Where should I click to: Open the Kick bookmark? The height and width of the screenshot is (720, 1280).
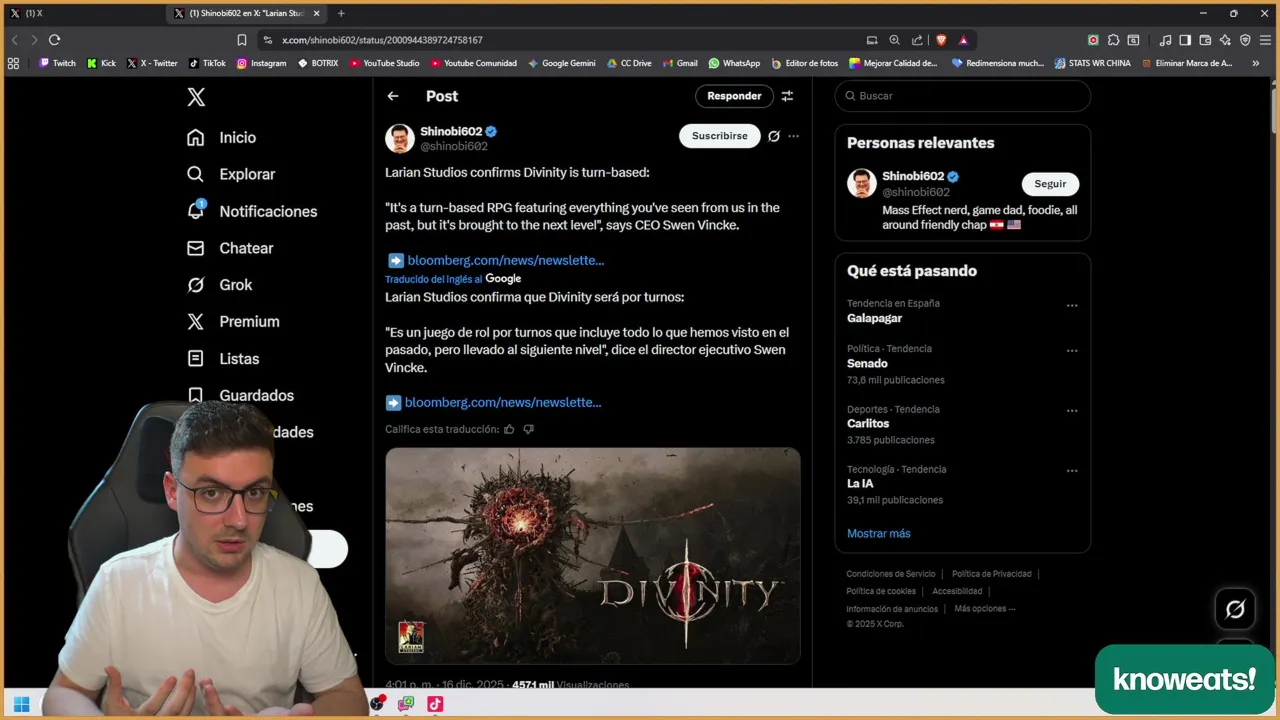click(x=101, y=63)
